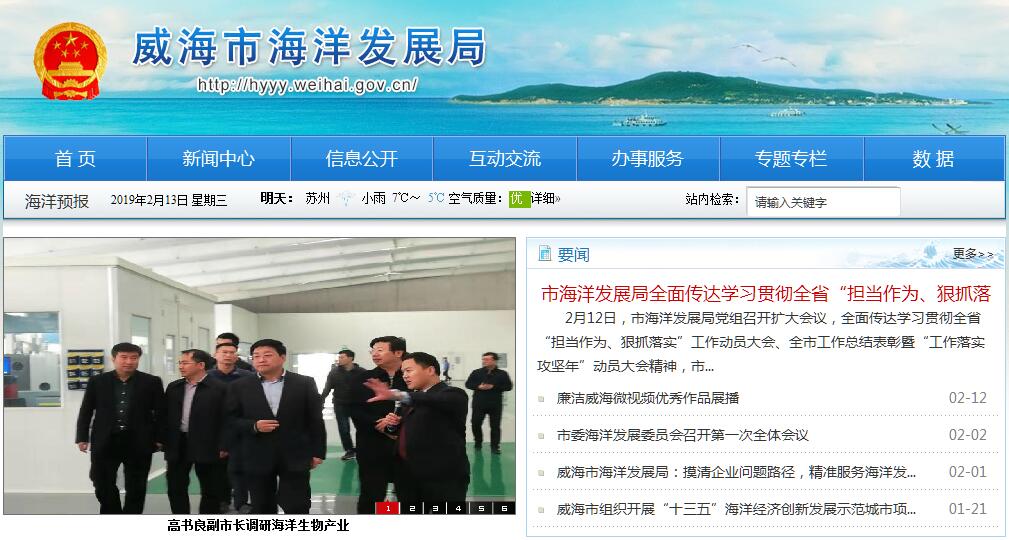Open the 首页 navigation tab

click(75, 158)
